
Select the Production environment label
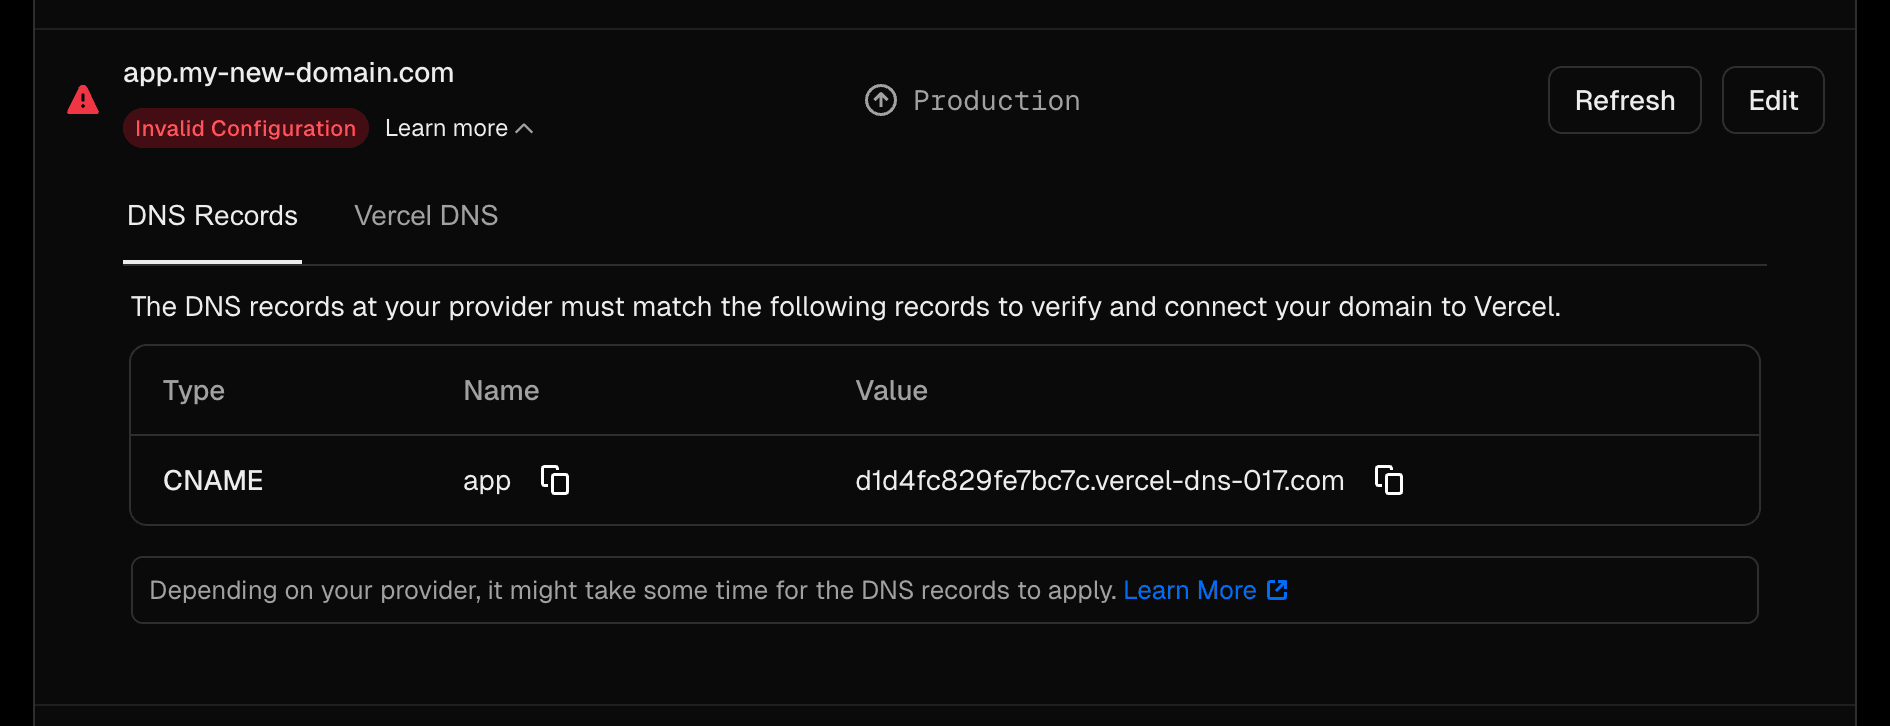pos(996,100)
